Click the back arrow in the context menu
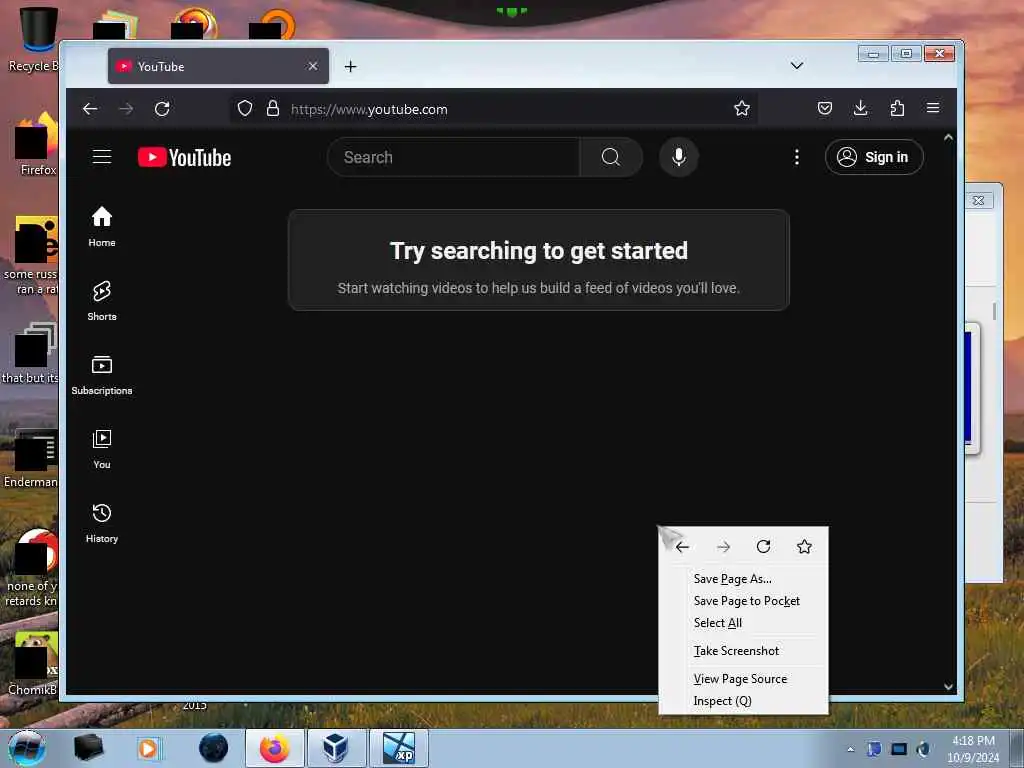Screen dimensions: 1024x768 tap(682, 547)
